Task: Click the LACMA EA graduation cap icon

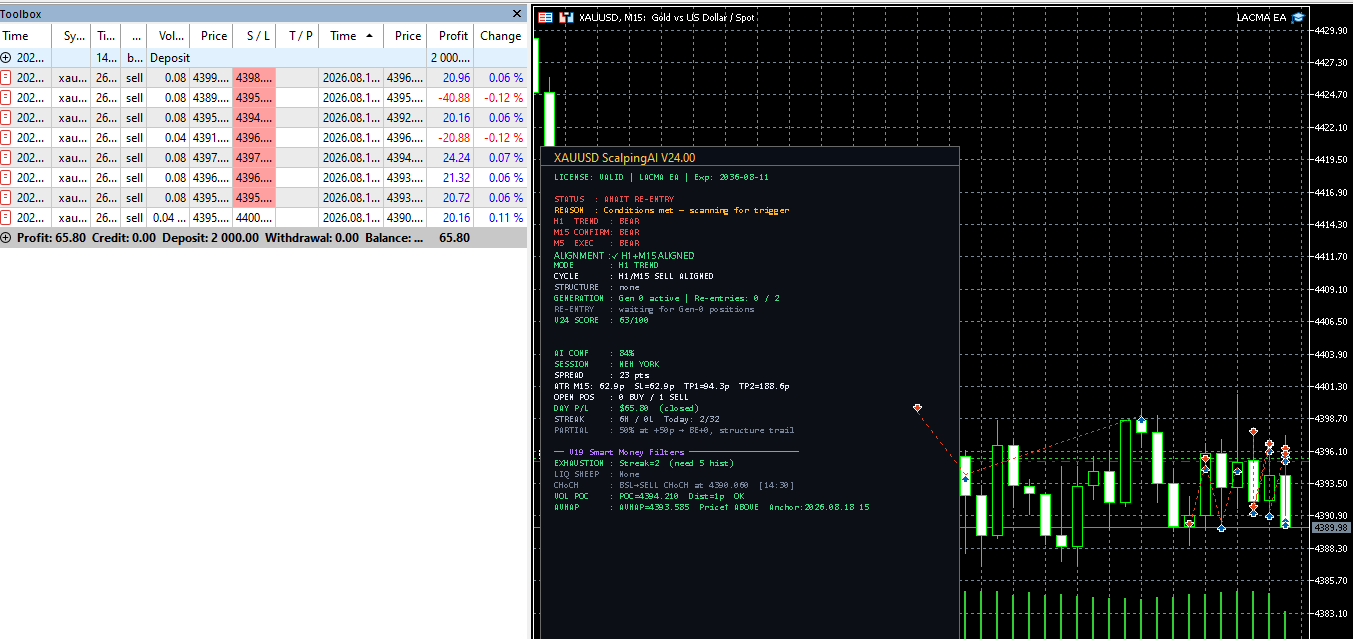Action: click(x=1298, y=17)
